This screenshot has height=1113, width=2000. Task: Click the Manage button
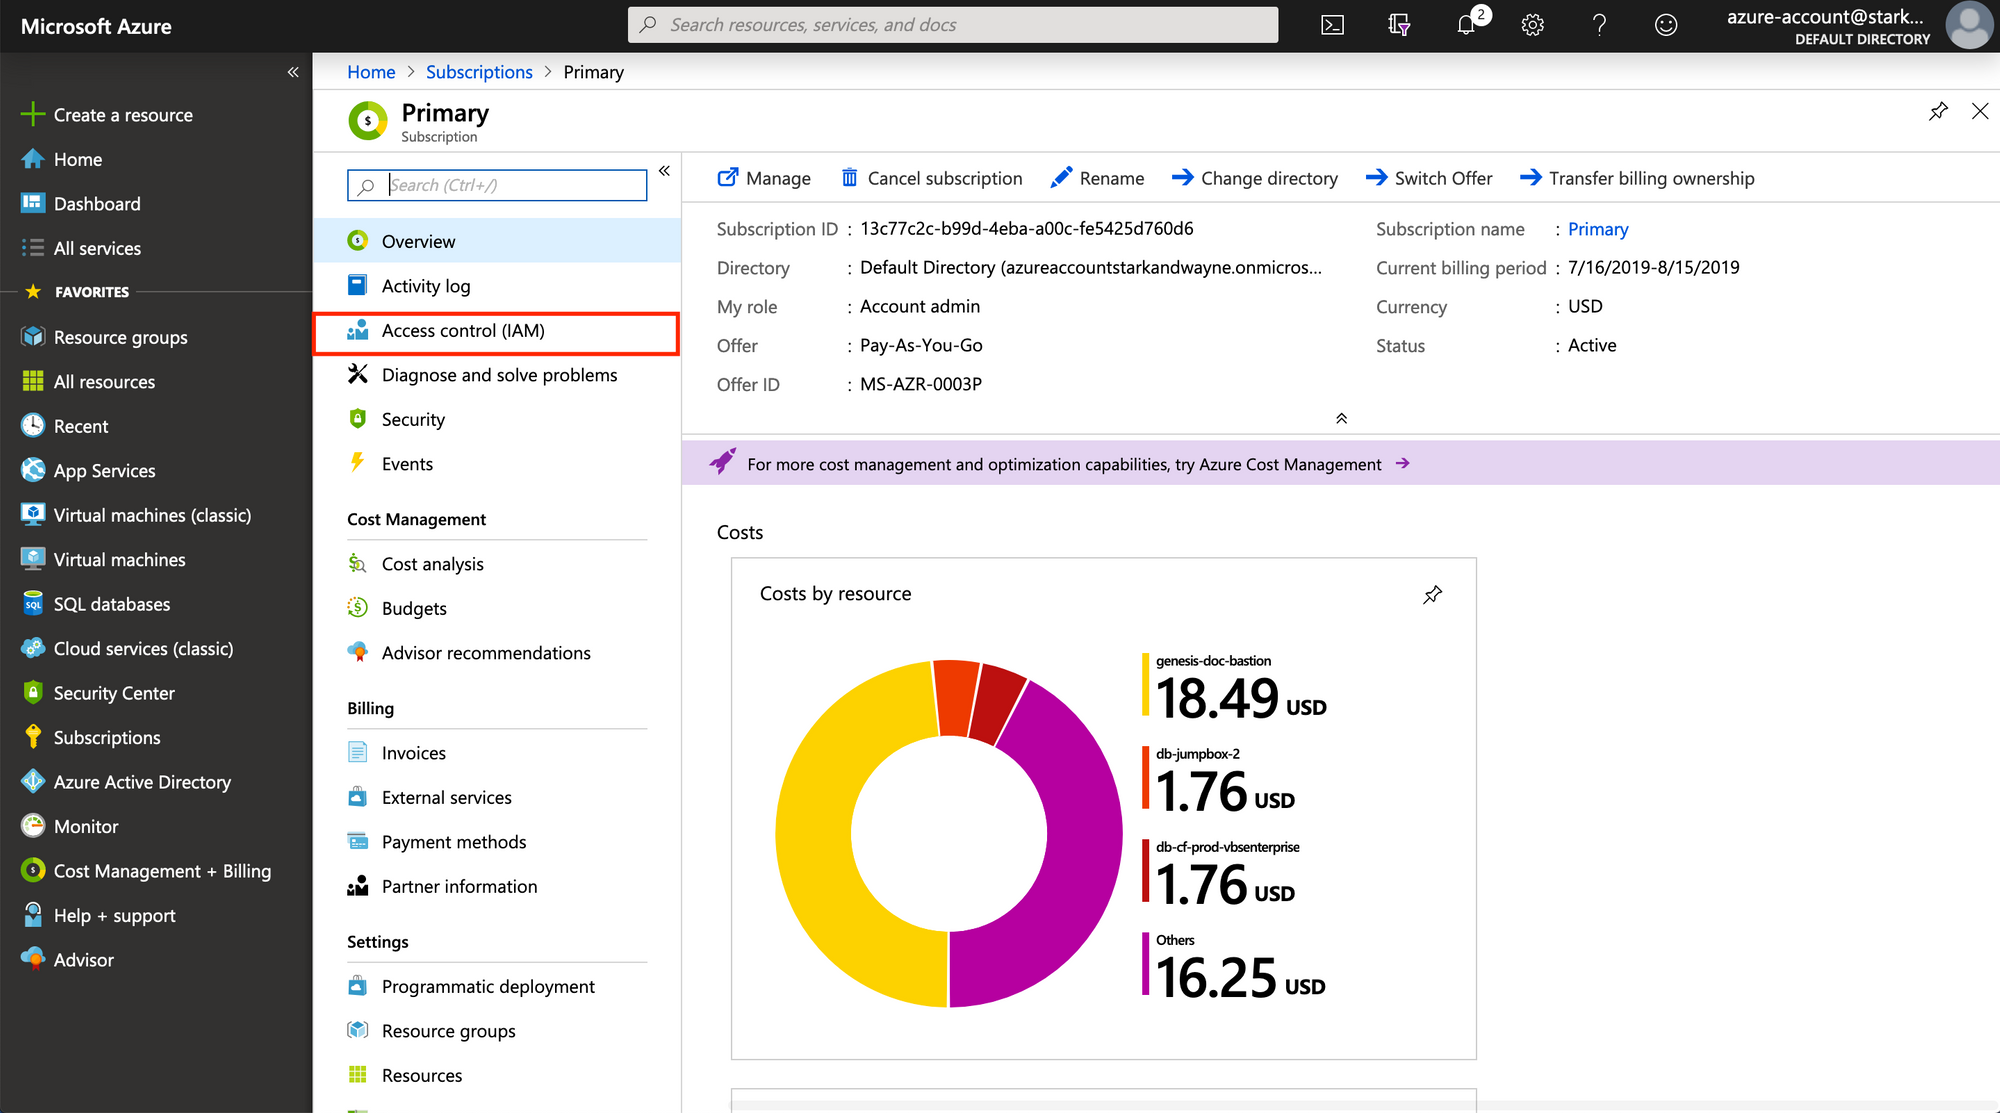pos(764,178)
